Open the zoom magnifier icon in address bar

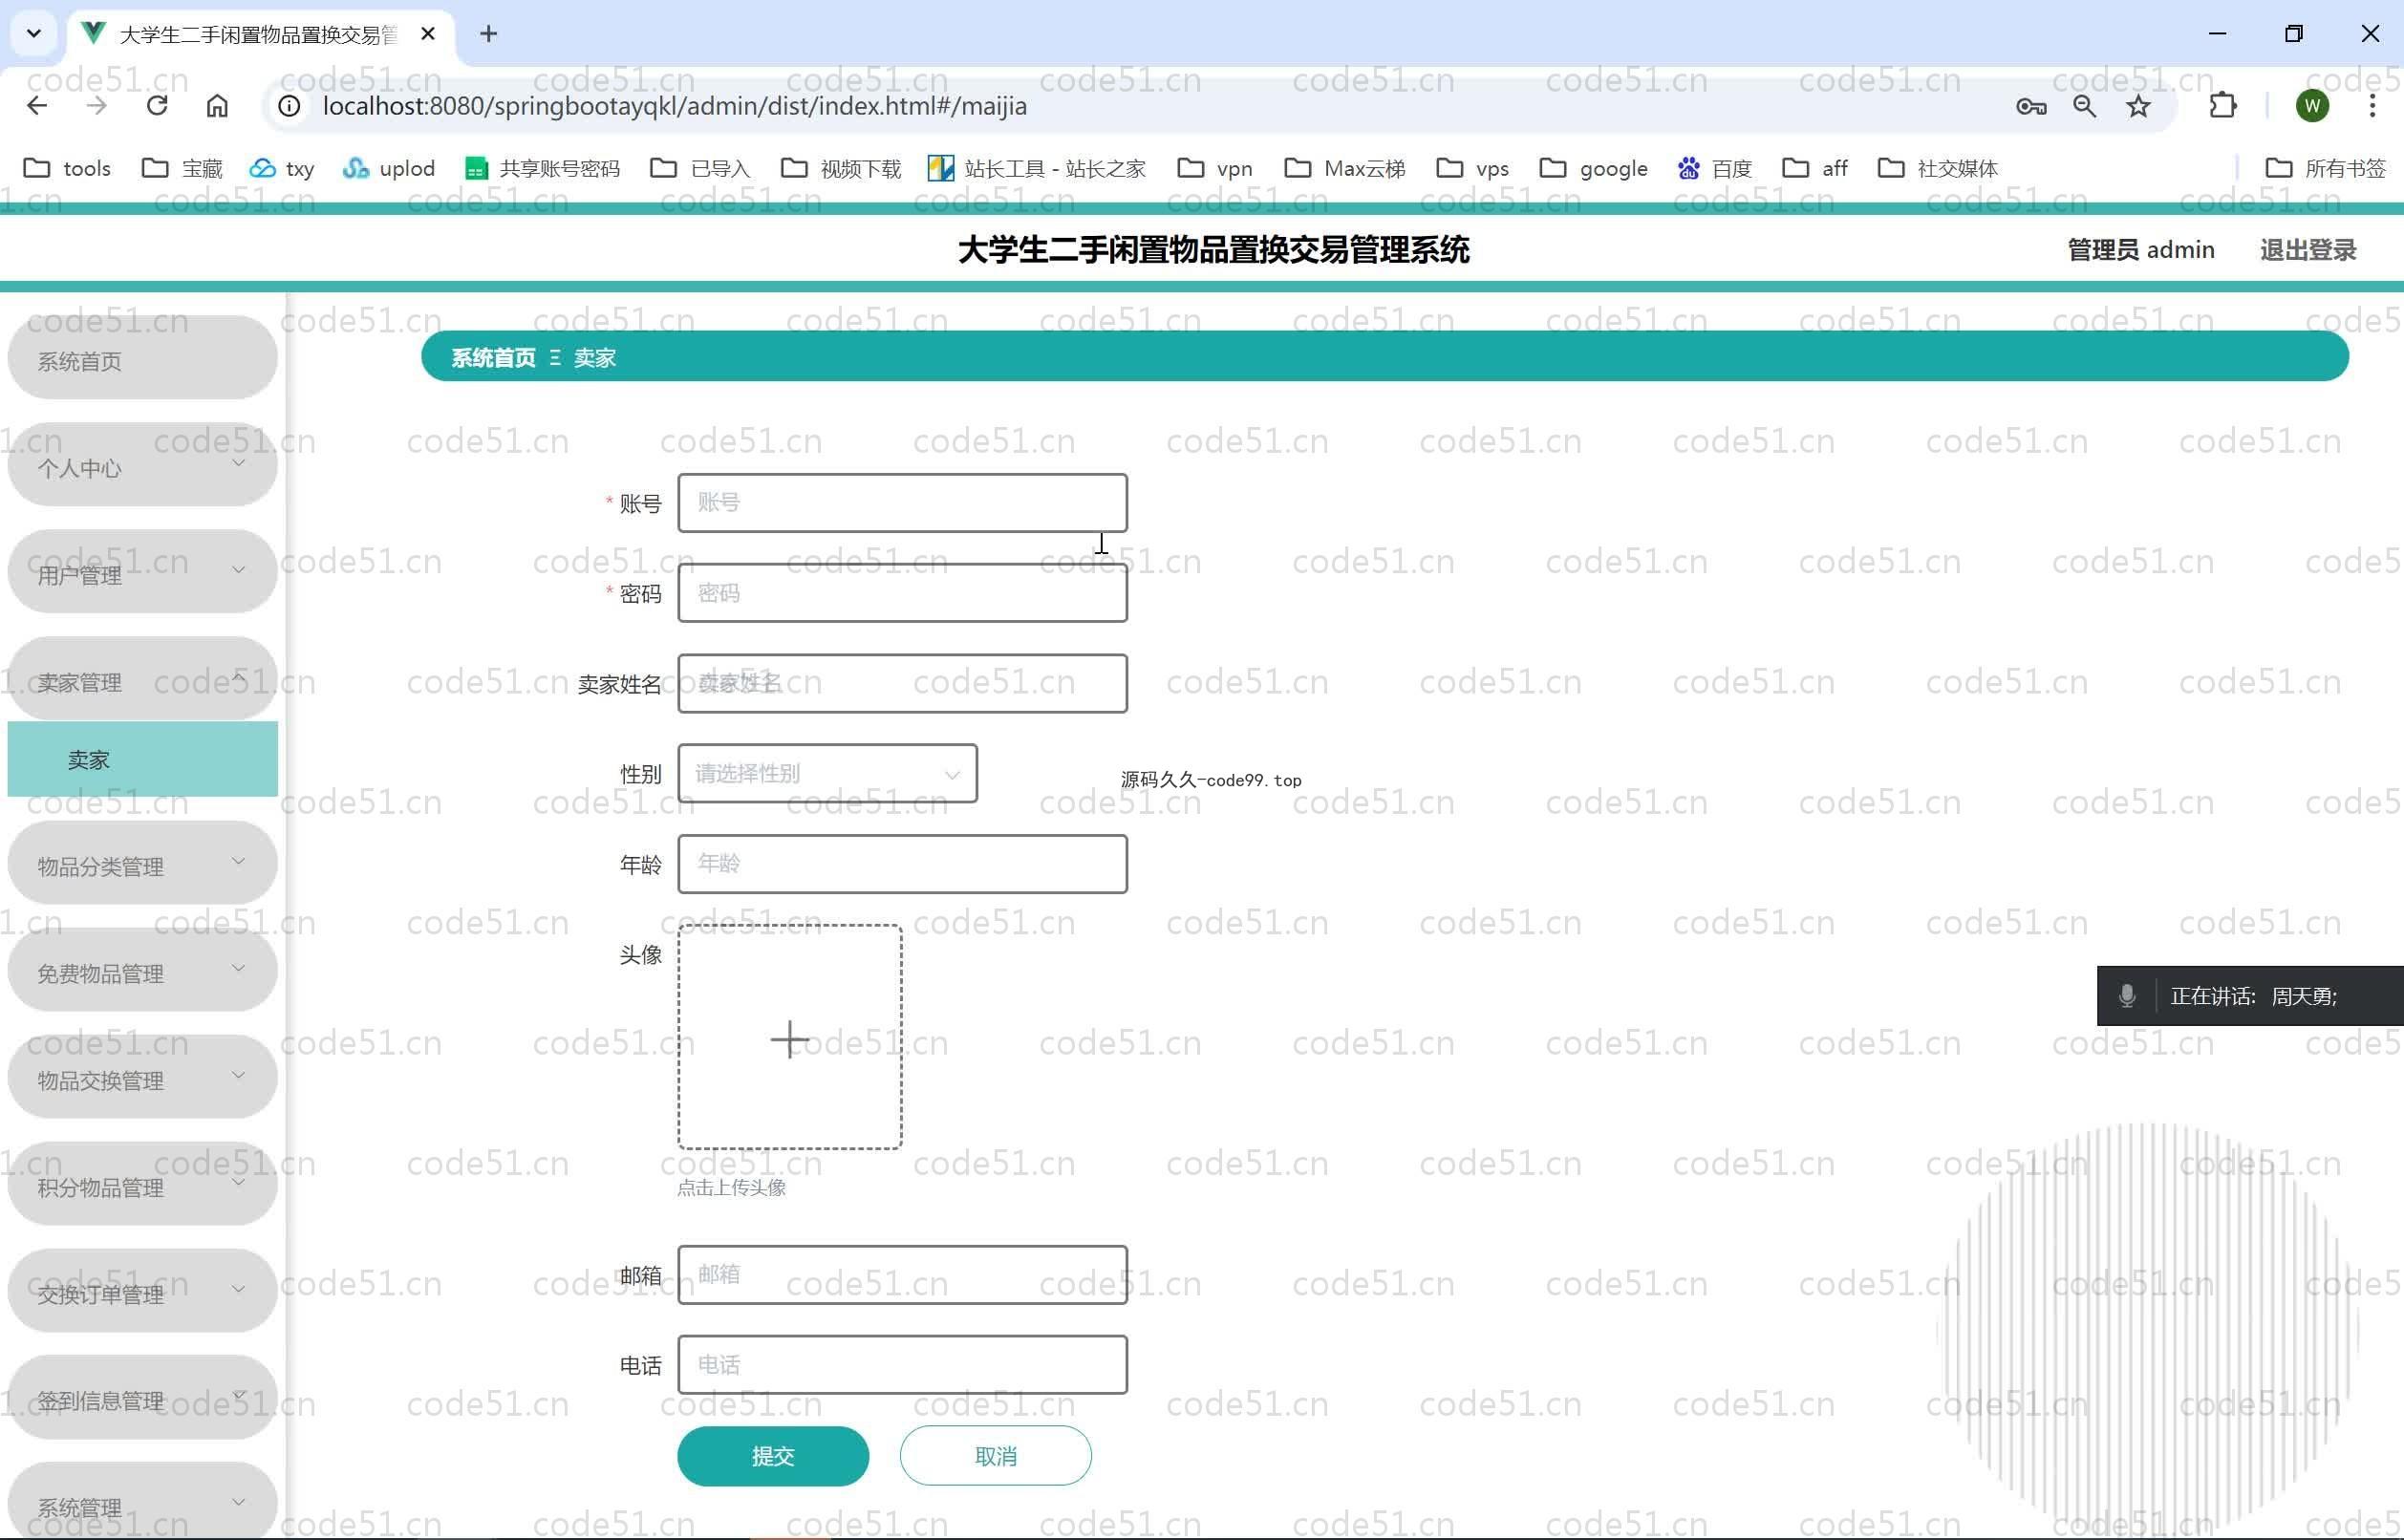(2085, 106)
